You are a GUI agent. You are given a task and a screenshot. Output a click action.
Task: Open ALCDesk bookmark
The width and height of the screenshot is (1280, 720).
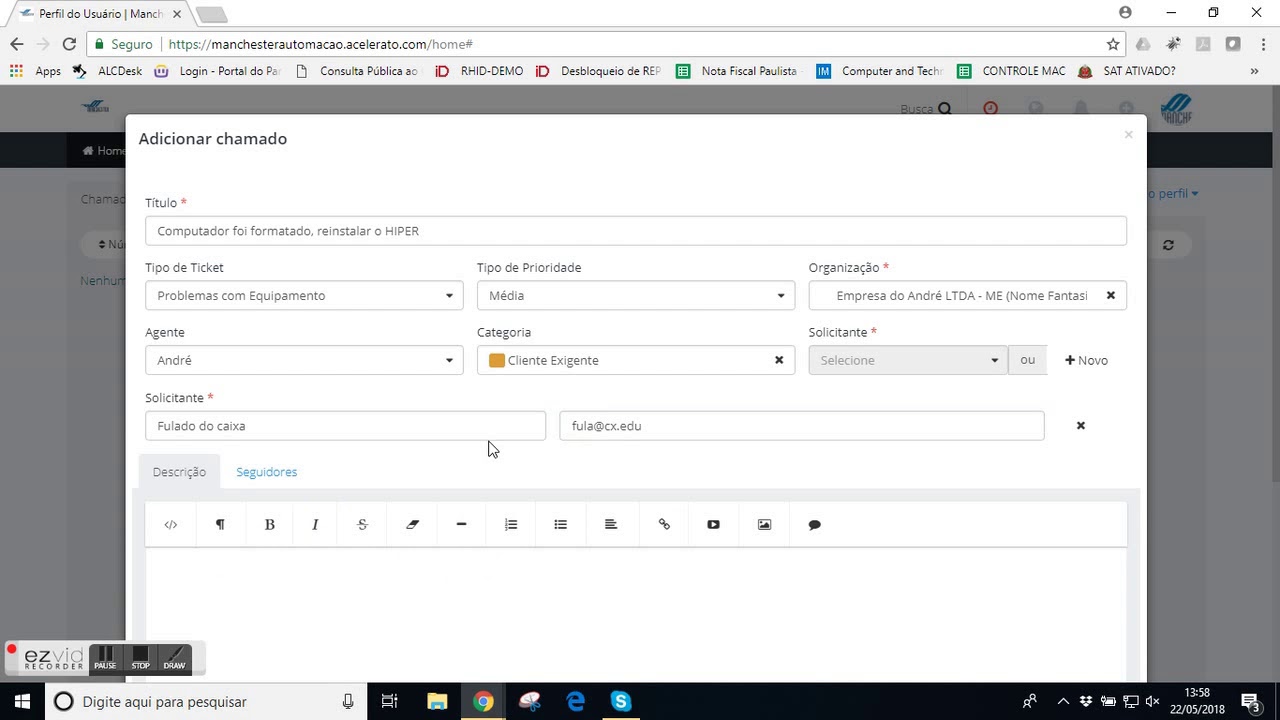[108, 71]
